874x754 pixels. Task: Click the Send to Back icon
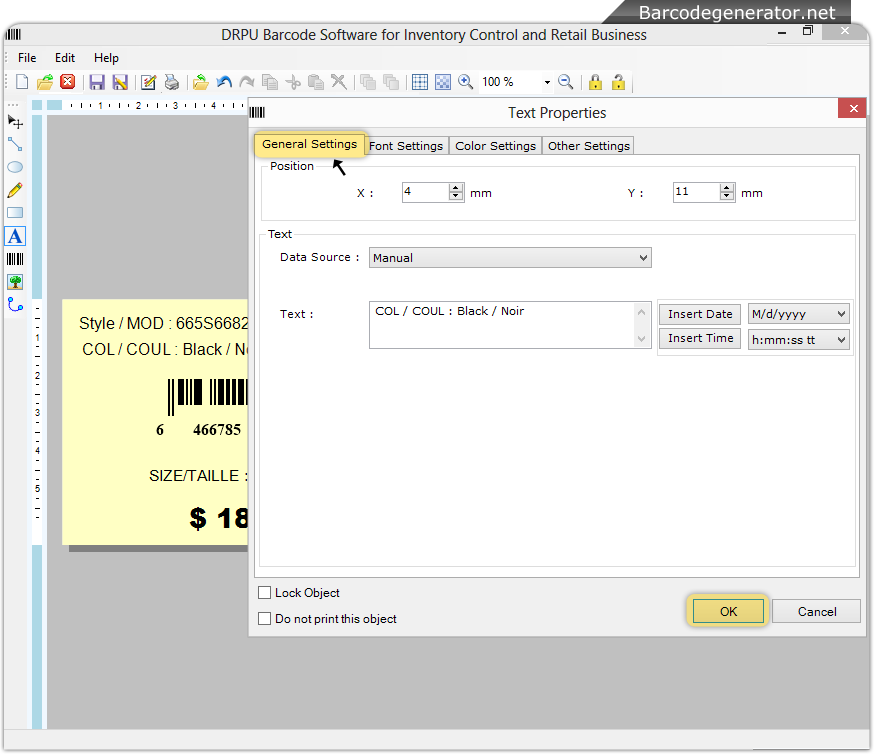(x=391, y=82)
